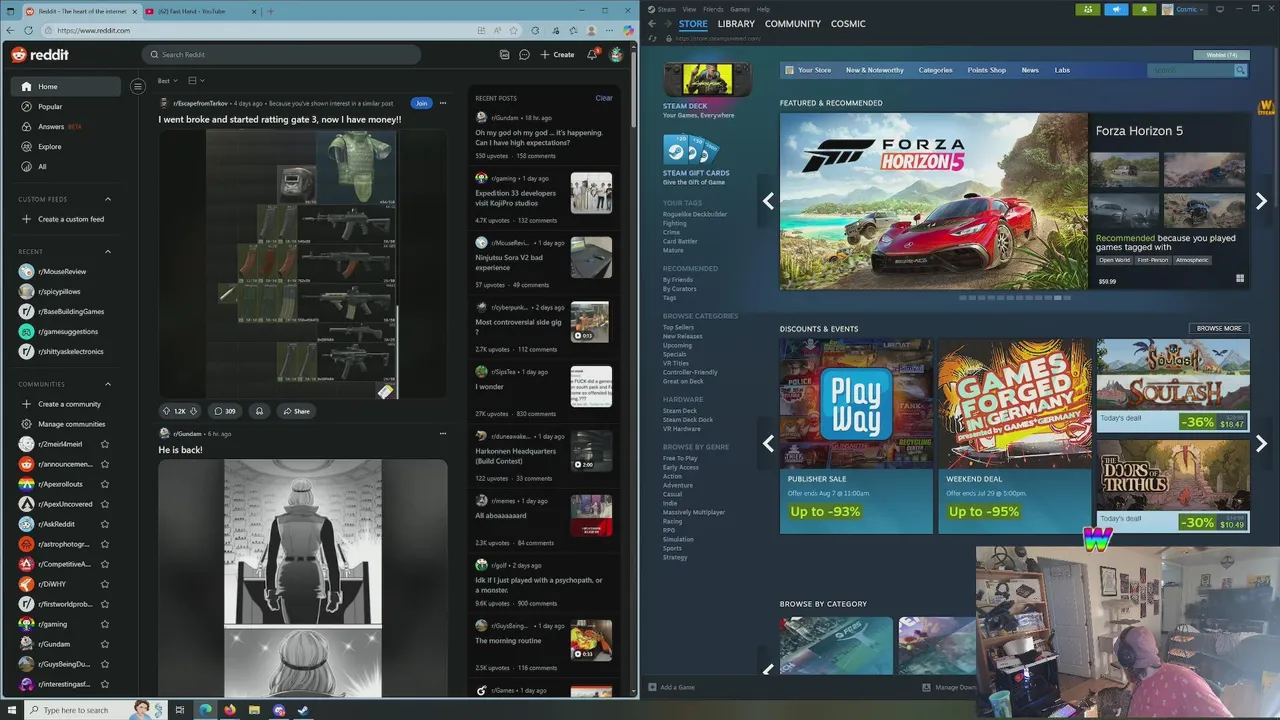This screenshot has width=1280, height=720.
Task: Favorite r/ApexUncovered with star
Action: (105, 504)
